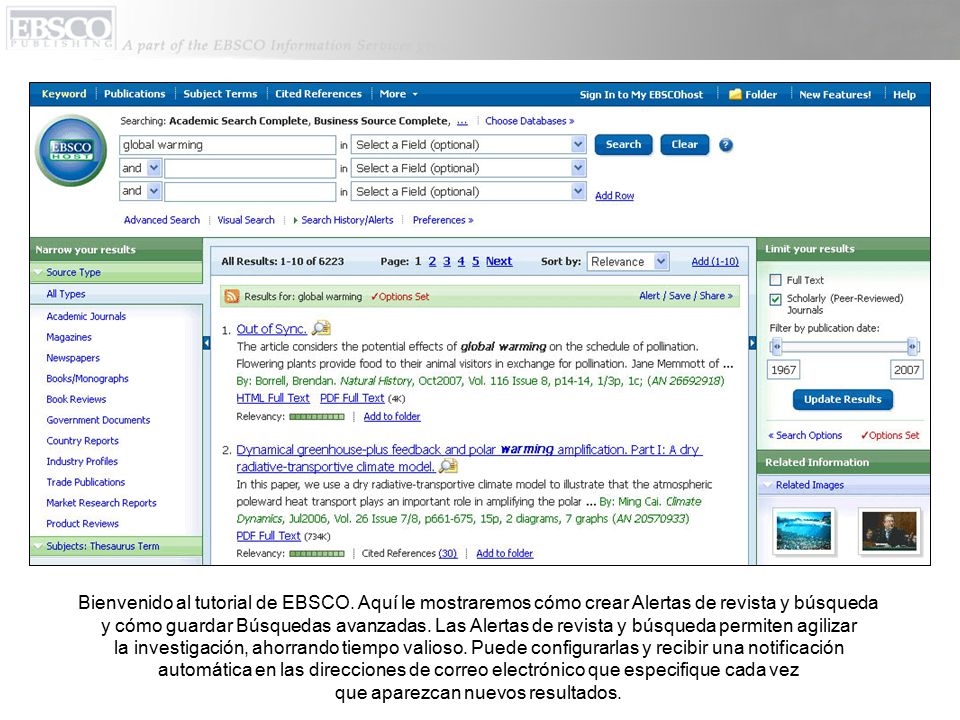Click the start year field showing 1967
The height and width of the screenshot is (720, 960).
click(x=784, y=370)
